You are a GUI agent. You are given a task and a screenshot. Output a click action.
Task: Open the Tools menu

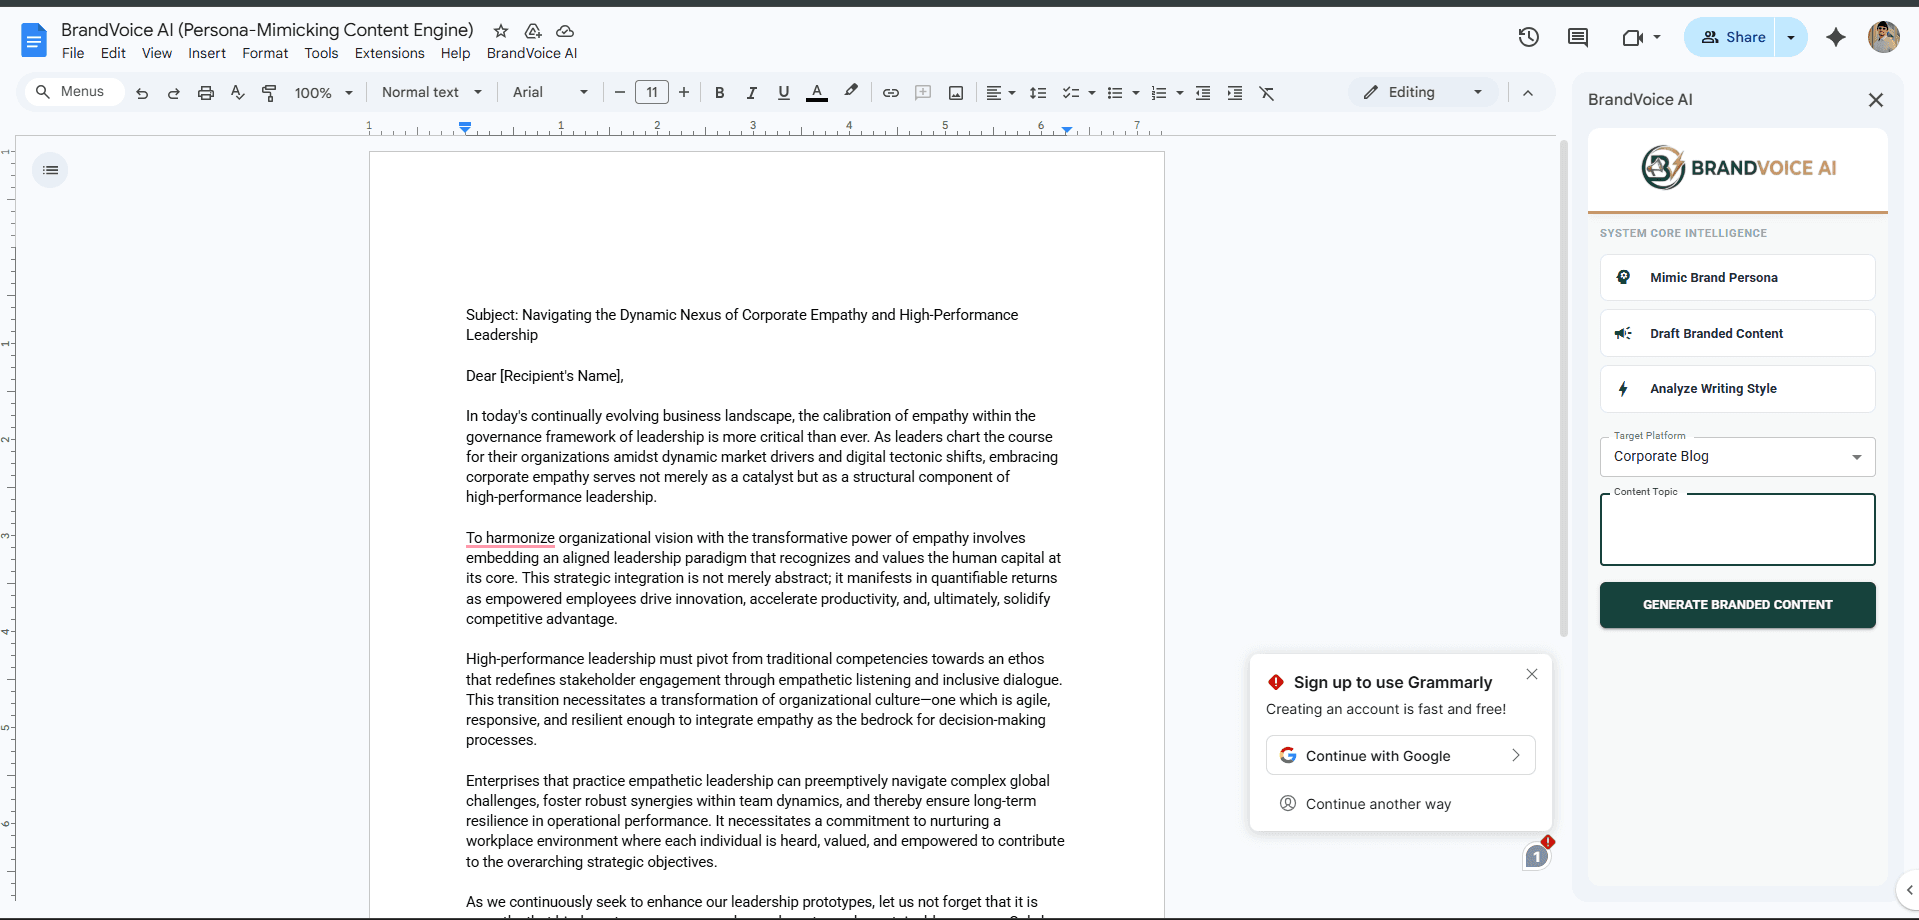coord(321,53)
